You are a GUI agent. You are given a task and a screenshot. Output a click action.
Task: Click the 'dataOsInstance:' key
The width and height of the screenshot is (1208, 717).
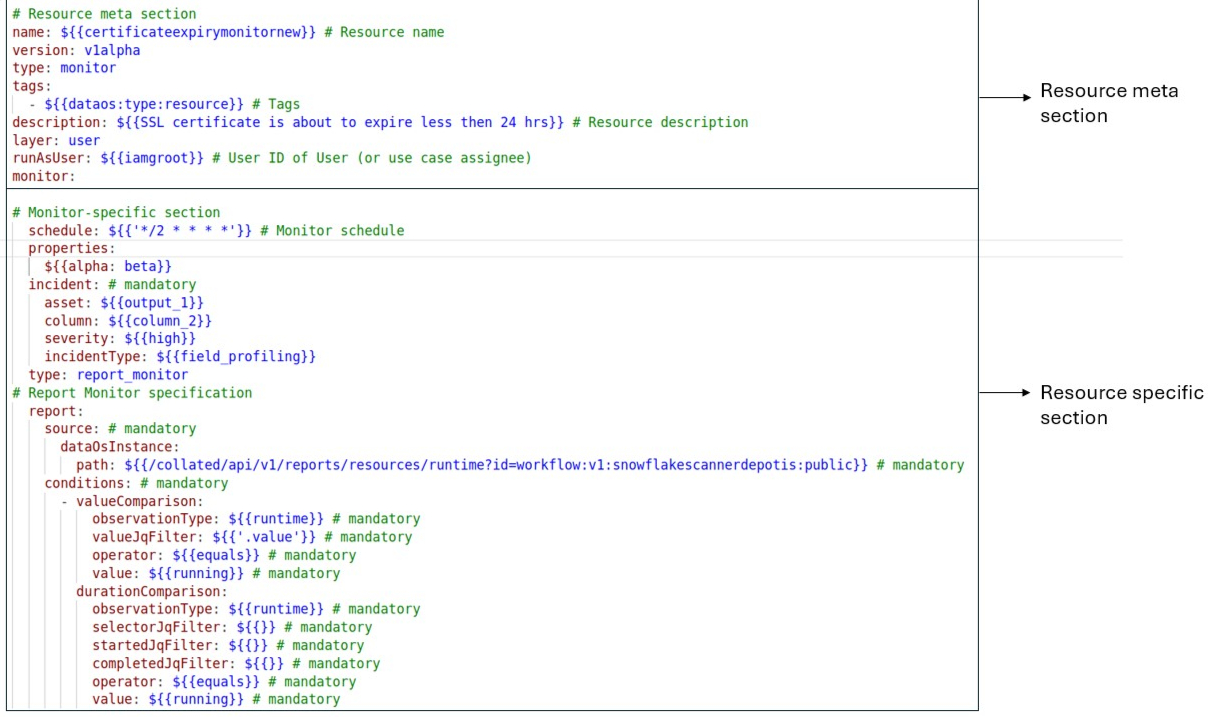[120, 446]
